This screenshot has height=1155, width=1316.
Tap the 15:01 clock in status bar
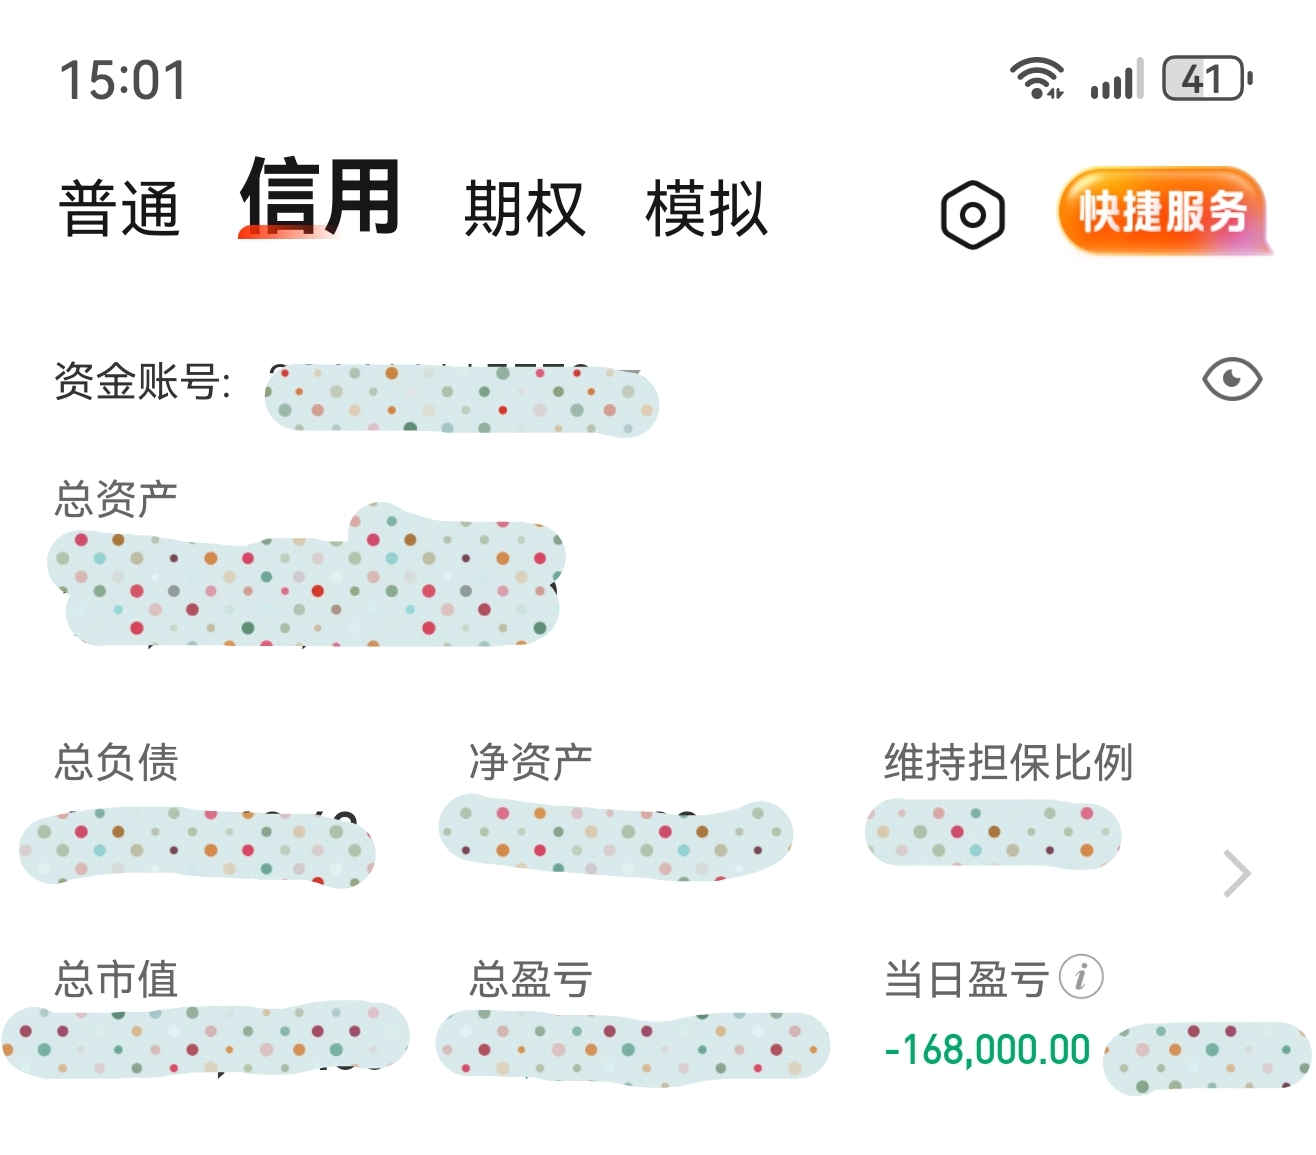click(x=123, y=80)
